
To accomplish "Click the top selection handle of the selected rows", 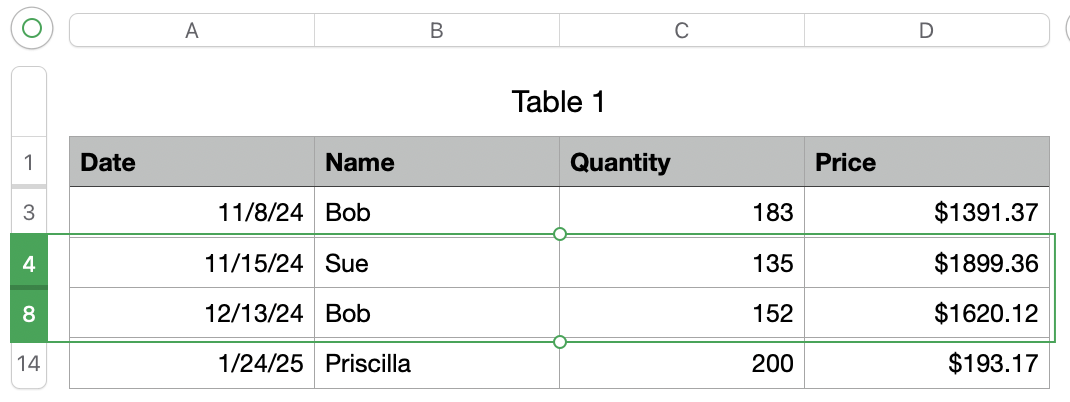I will (560, 234).
